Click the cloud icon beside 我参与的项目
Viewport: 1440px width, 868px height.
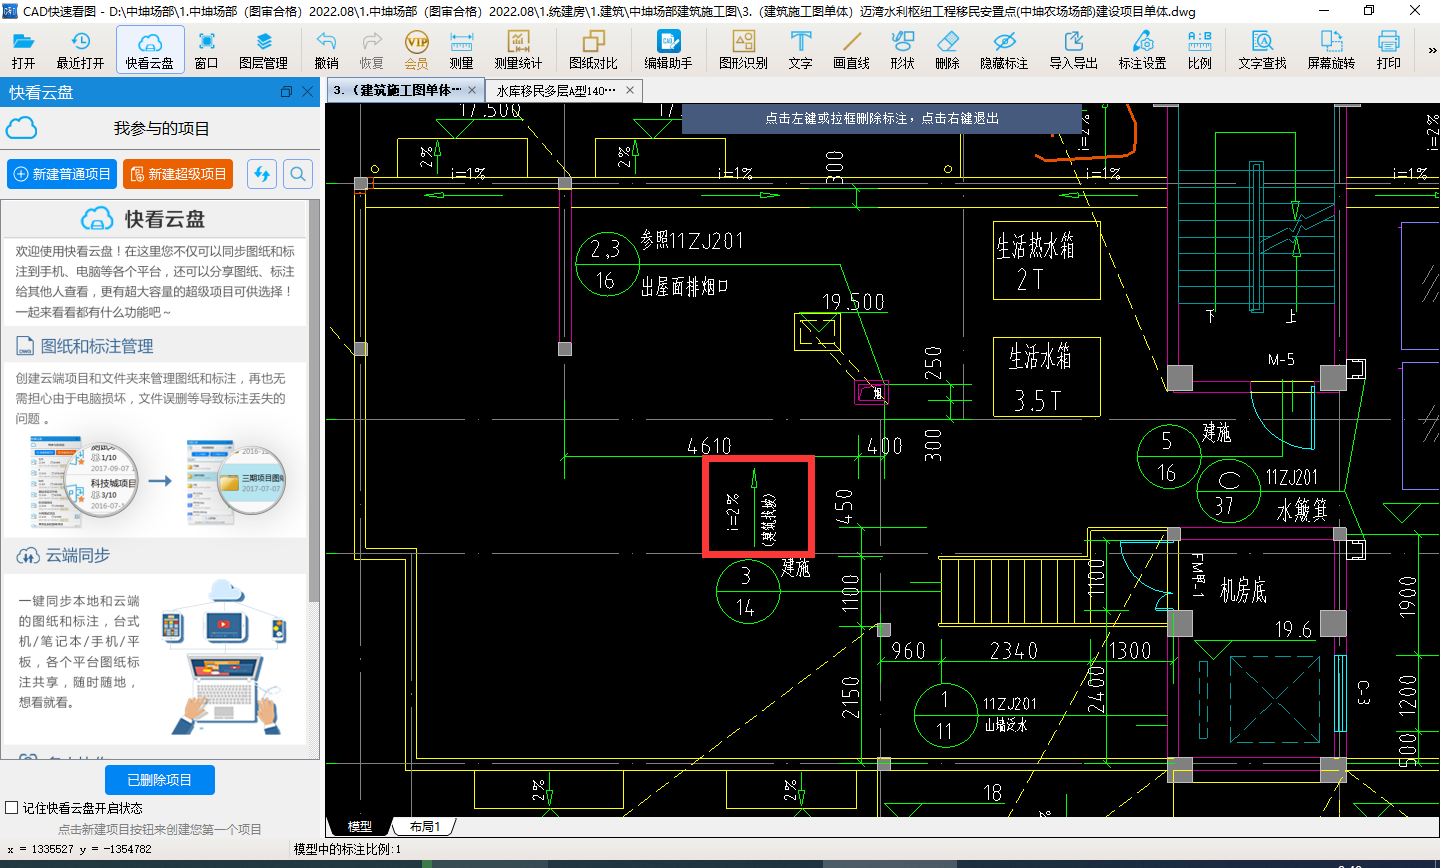[x=21, y=128]
